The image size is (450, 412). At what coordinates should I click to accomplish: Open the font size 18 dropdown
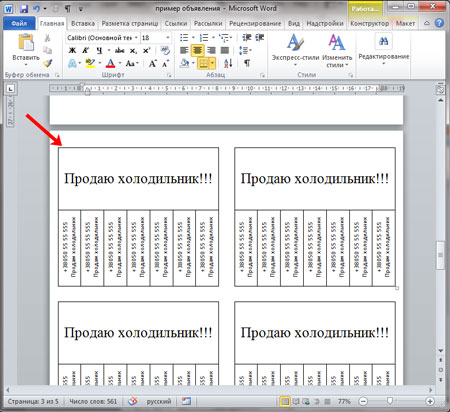(168, 38)
